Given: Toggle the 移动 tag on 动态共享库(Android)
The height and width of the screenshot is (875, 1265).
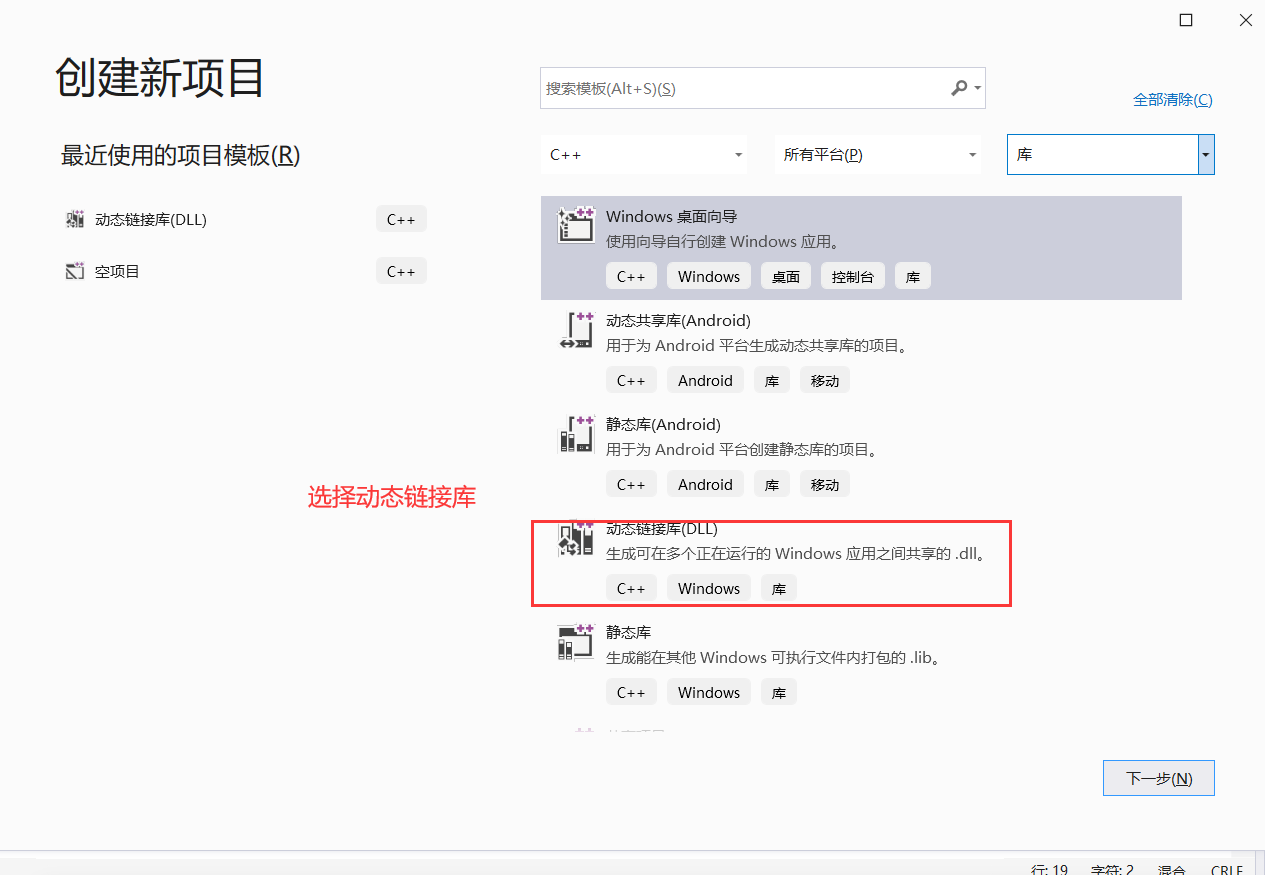Looking at the screenshot, I should pos(824,380).
